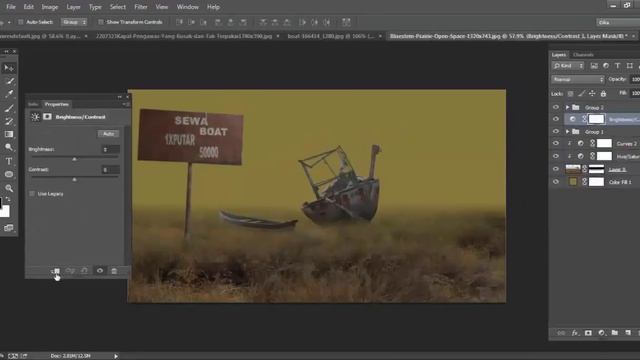Collapse the toolbox with double arrows

coord(6,51)
